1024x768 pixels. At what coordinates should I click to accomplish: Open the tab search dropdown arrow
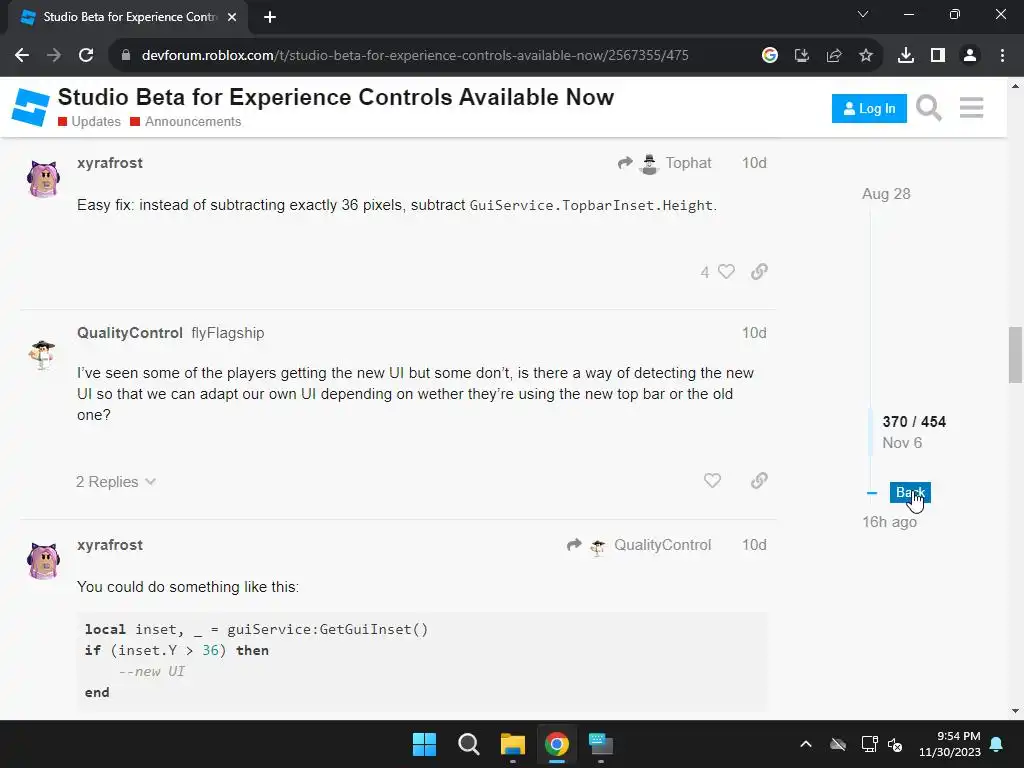863,14
